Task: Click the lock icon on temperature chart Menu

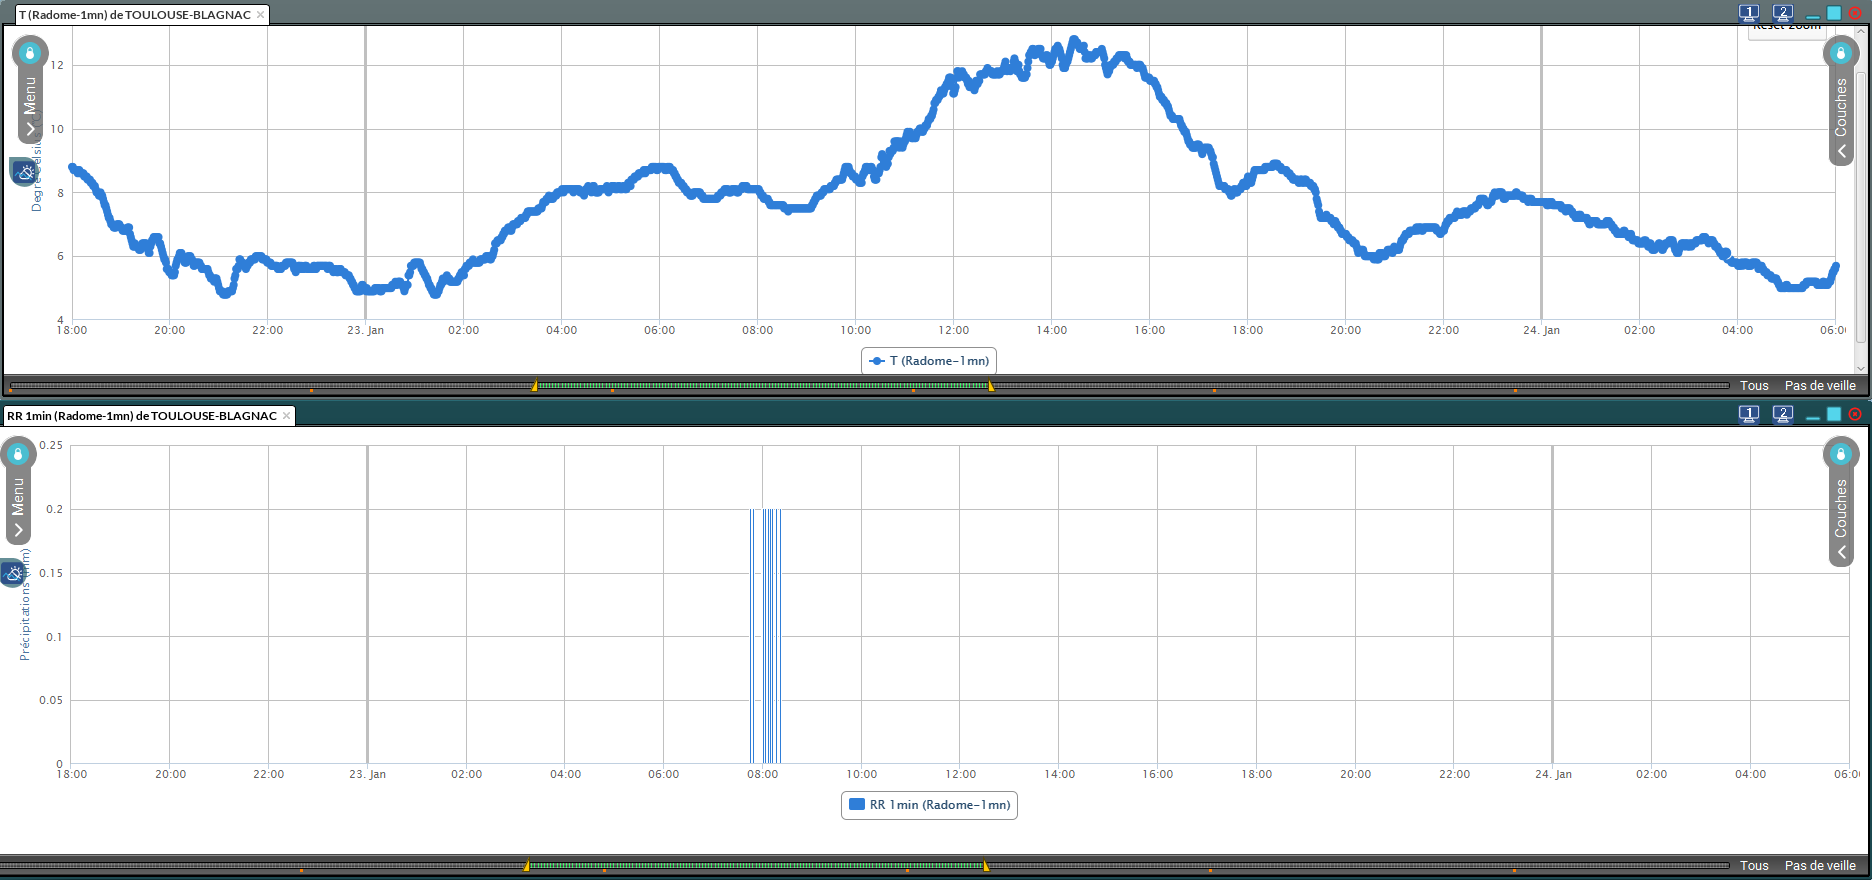Action: tap(30, 53)
